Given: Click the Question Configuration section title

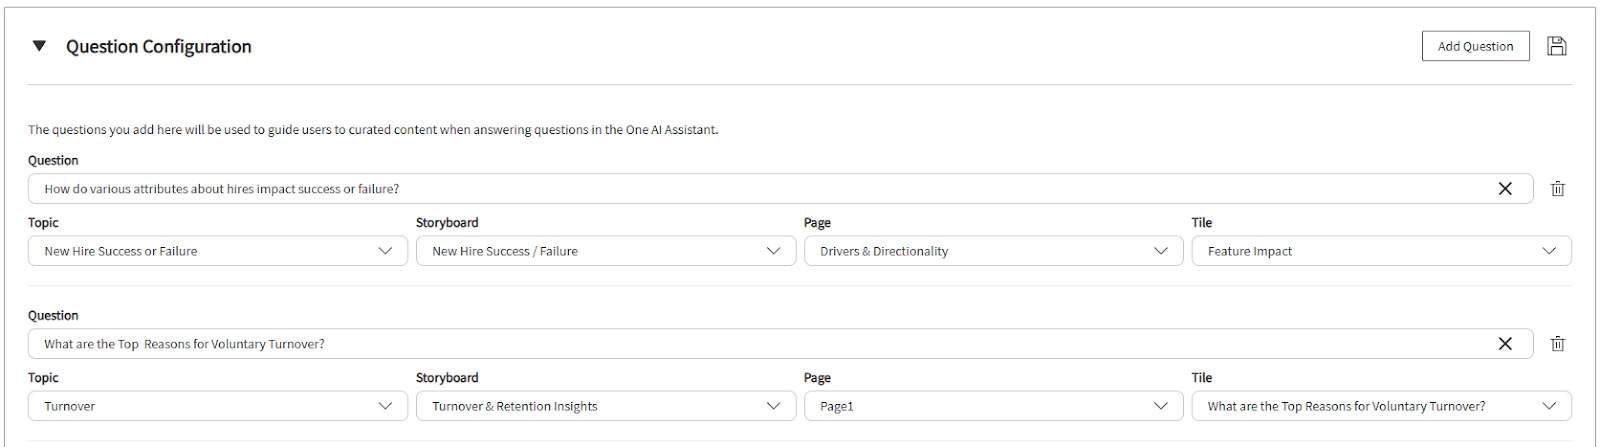Looking at the screenshot, I should click(x=159, y=47).
